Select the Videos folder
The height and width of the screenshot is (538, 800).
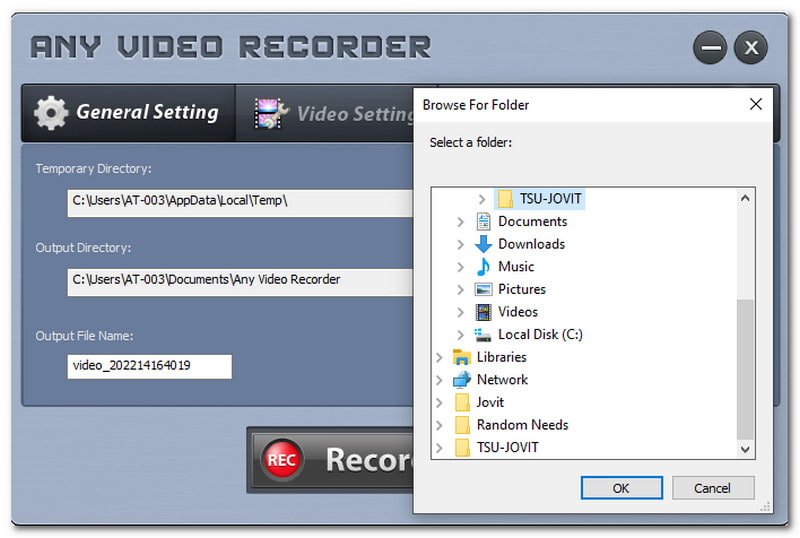pos(518,311)
